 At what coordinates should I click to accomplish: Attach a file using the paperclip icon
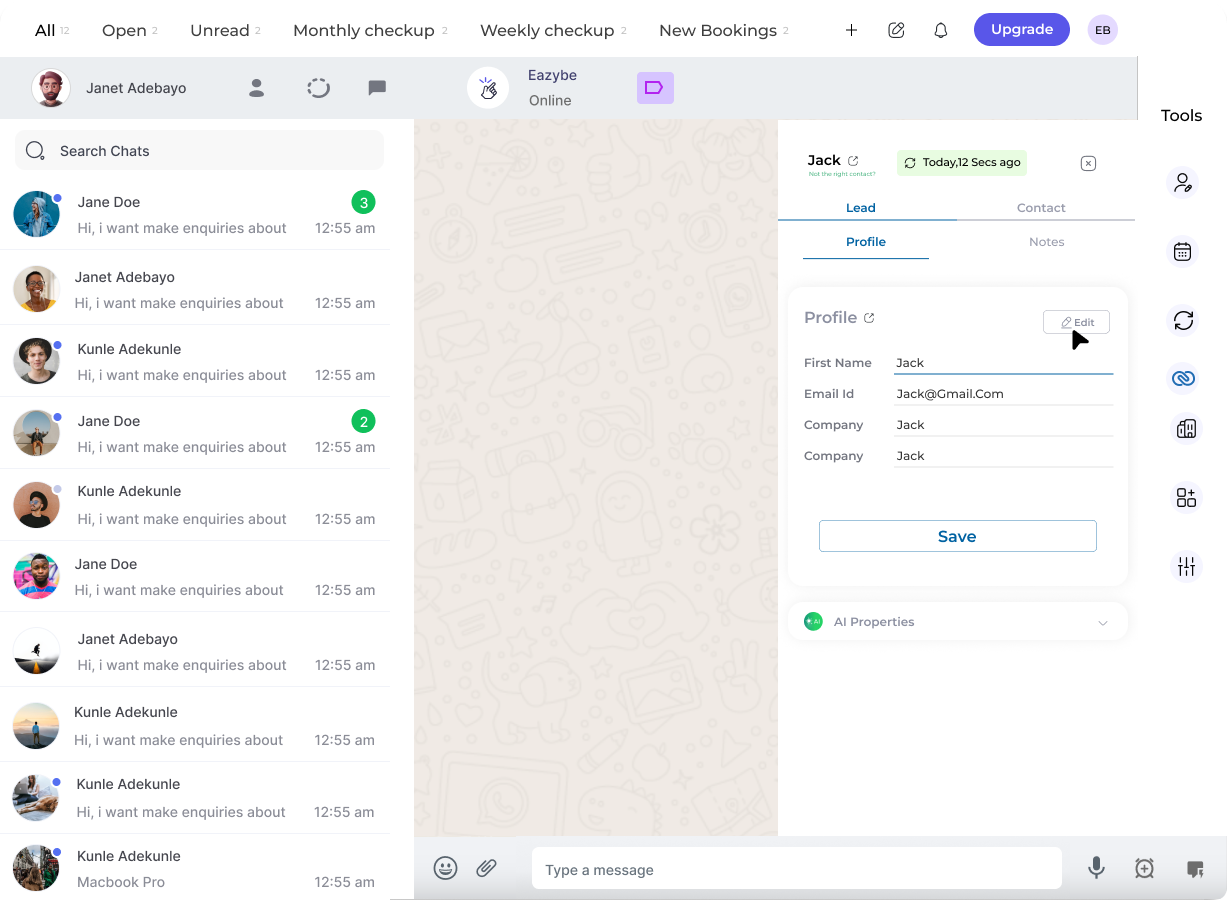[x=487, y=868]
